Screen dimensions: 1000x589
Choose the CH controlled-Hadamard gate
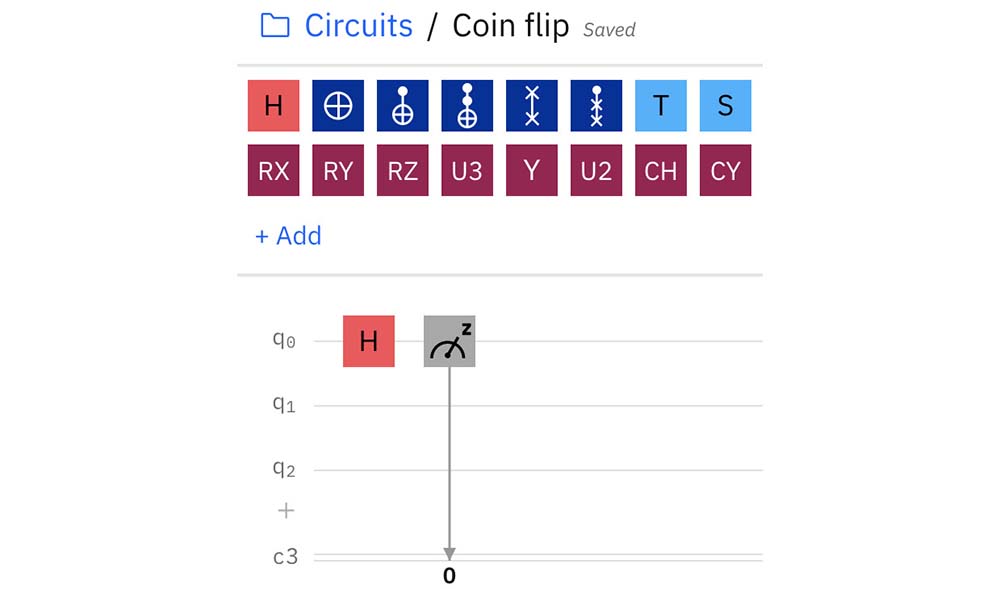pyautogui.click(x=661, y=171)
